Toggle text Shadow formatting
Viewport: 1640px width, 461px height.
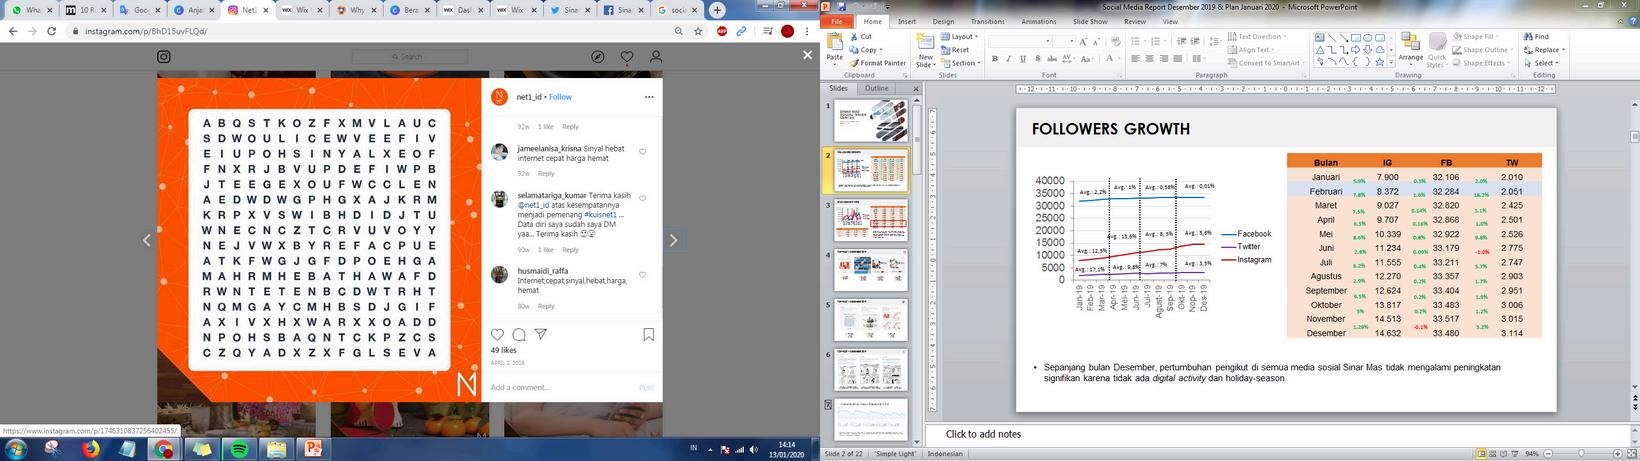1037,59
